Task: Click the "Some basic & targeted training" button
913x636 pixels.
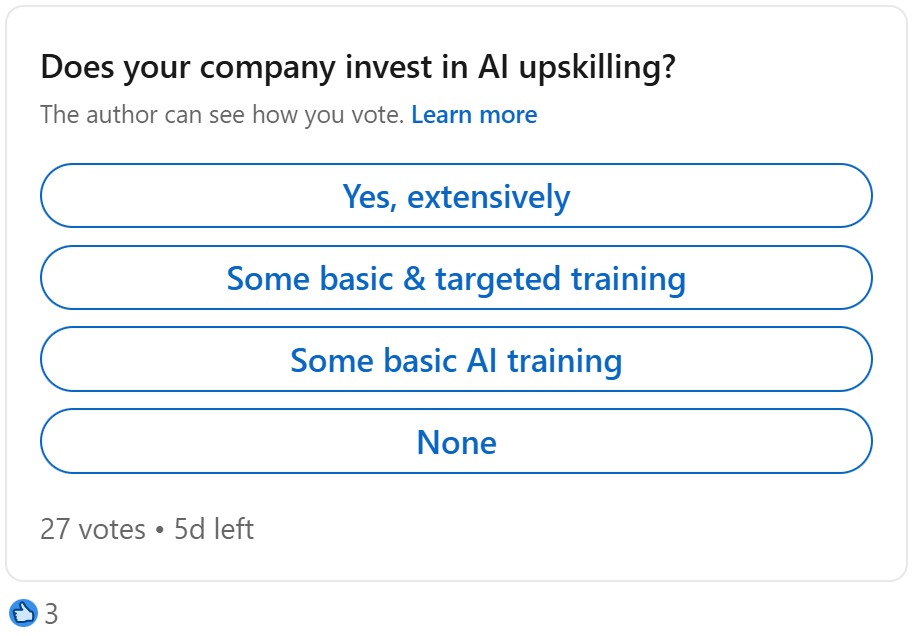Action: click(456, 278)
